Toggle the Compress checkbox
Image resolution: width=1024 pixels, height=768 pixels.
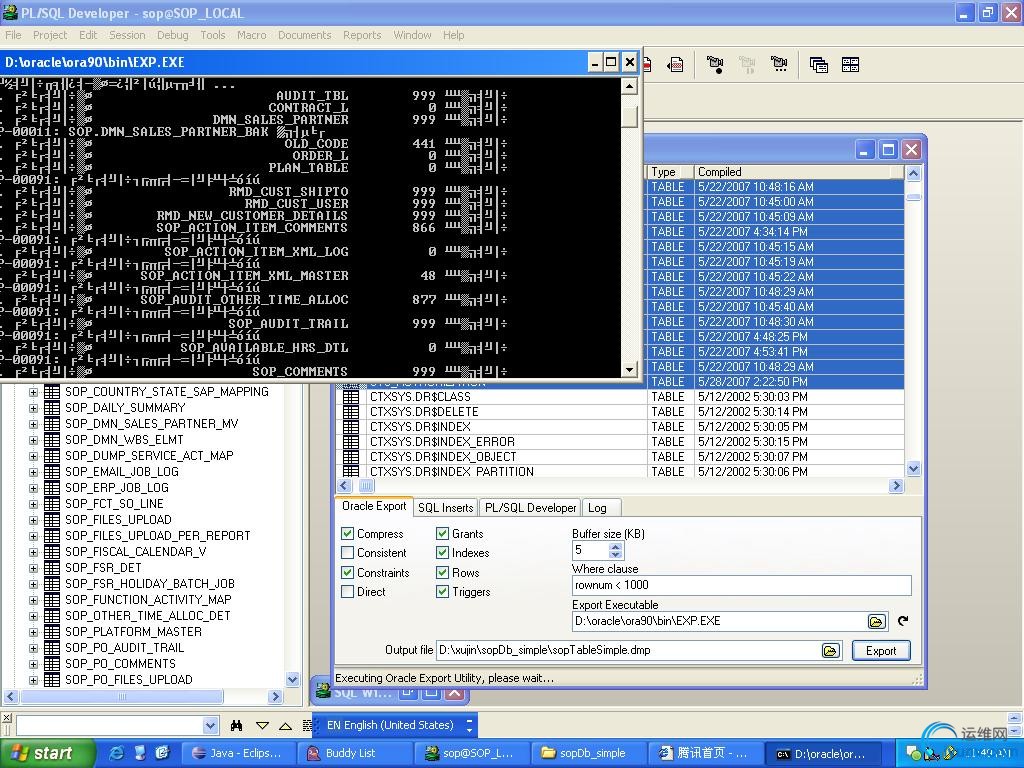coord(347,534)
